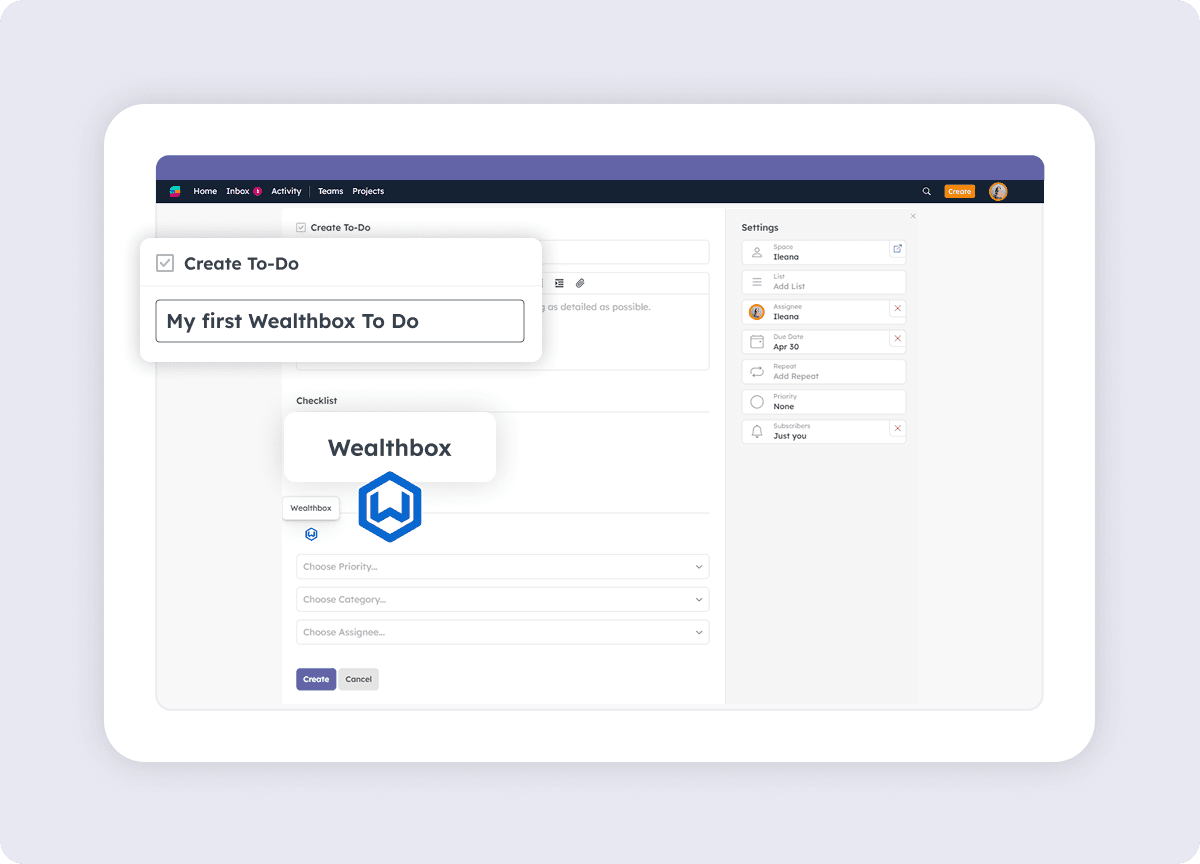Close the Settings panel
This screenshot has width=1200, height=864.
[x=913, y=216]
